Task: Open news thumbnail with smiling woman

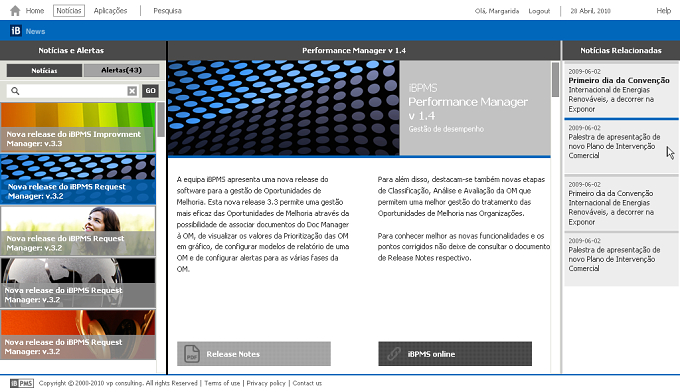Action: click(x=78, y=231)
